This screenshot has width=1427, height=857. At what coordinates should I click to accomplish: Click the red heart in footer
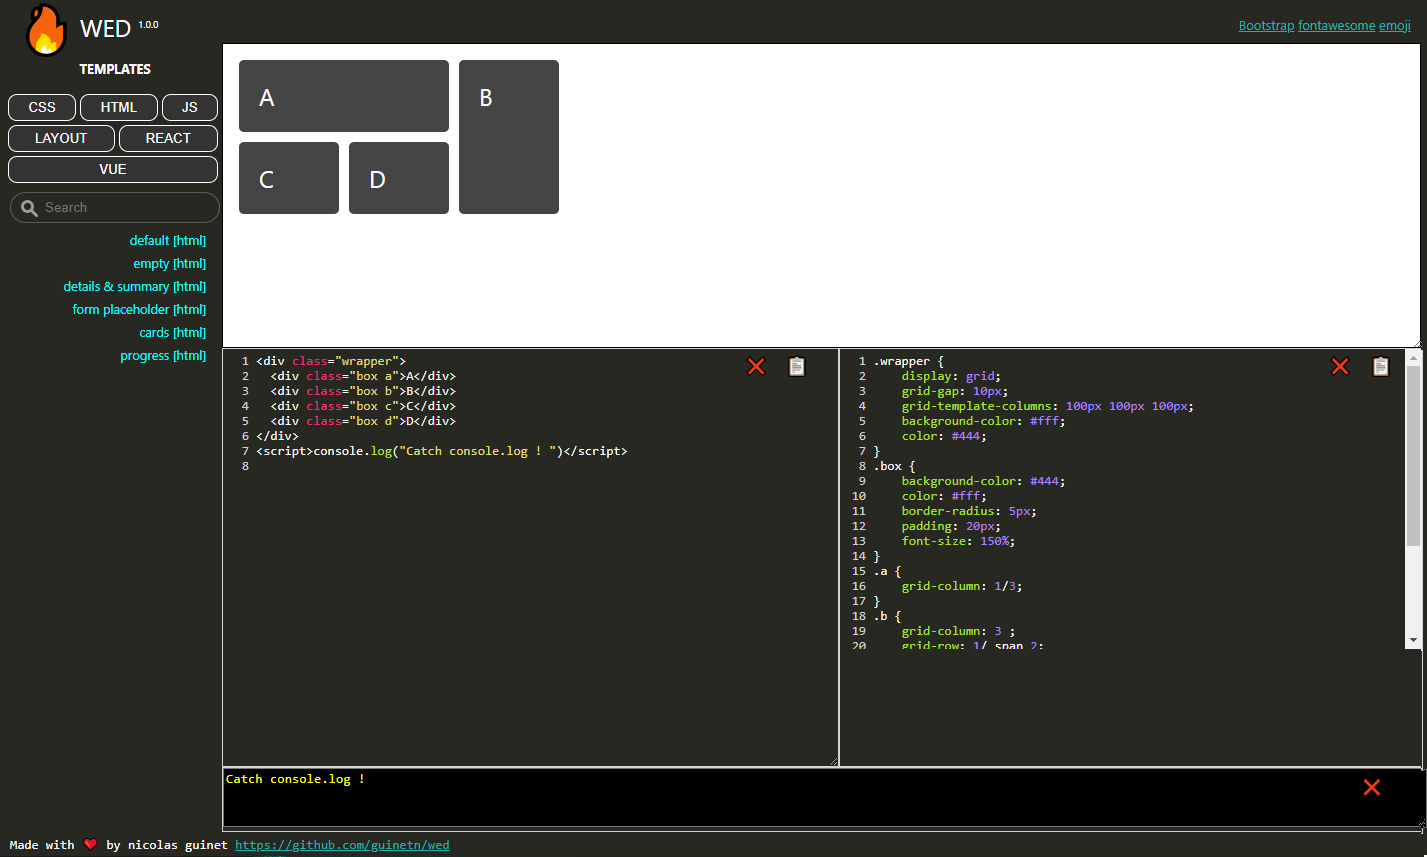click(x=90, y=845)
